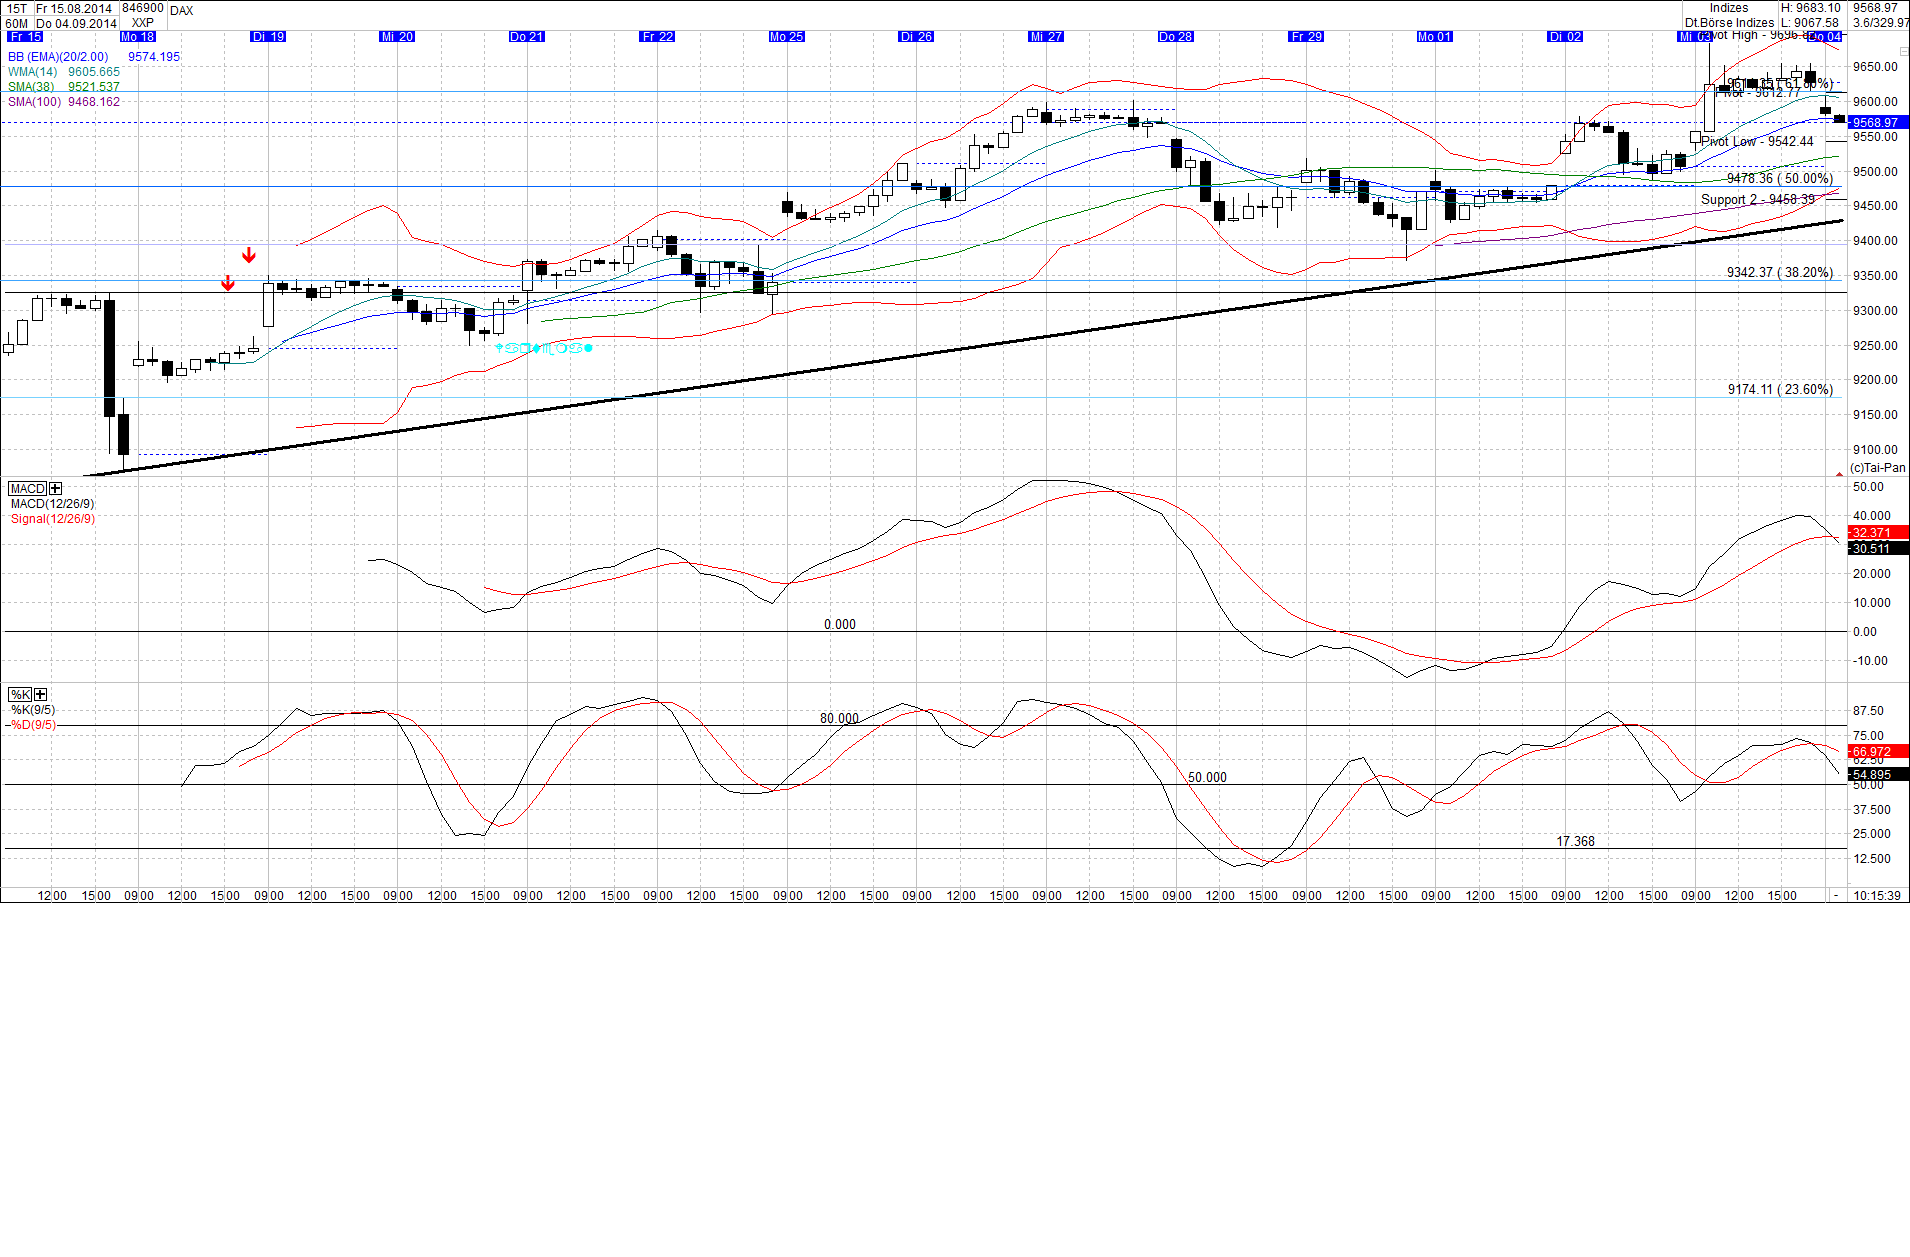
Task: Select the %D(9/5) legend text
Action: click(31, 725)
